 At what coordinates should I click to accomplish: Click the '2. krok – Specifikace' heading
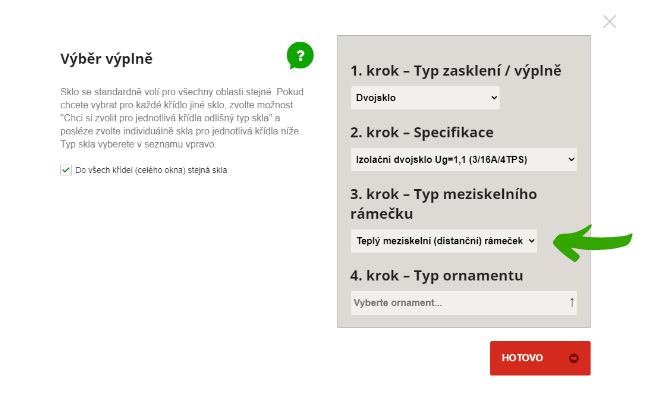tap(421, 132)
